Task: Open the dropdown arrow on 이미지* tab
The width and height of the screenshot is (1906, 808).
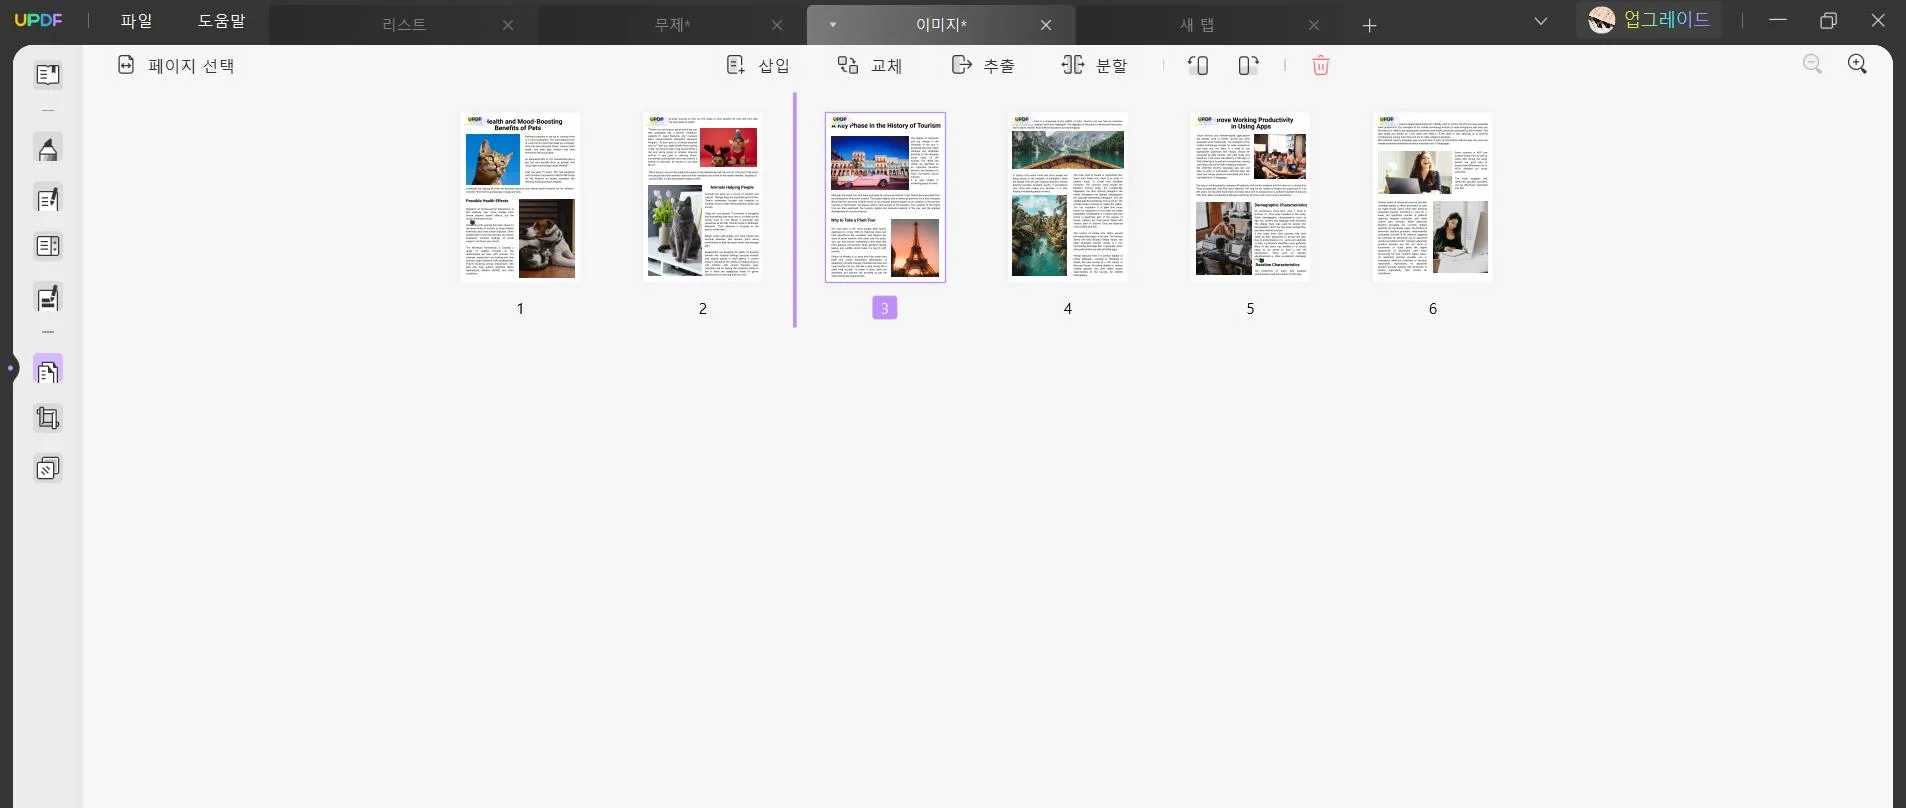Action: click(832, 25)
